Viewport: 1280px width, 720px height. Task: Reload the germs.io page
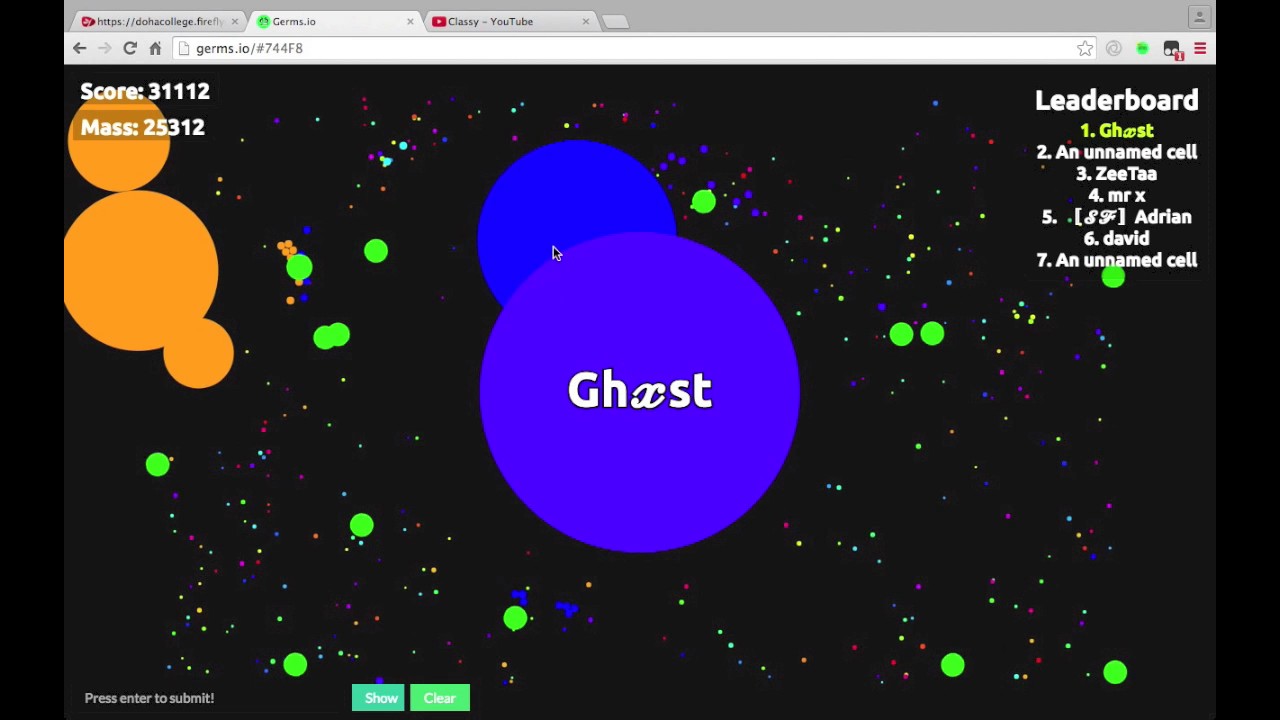(130, 48)
